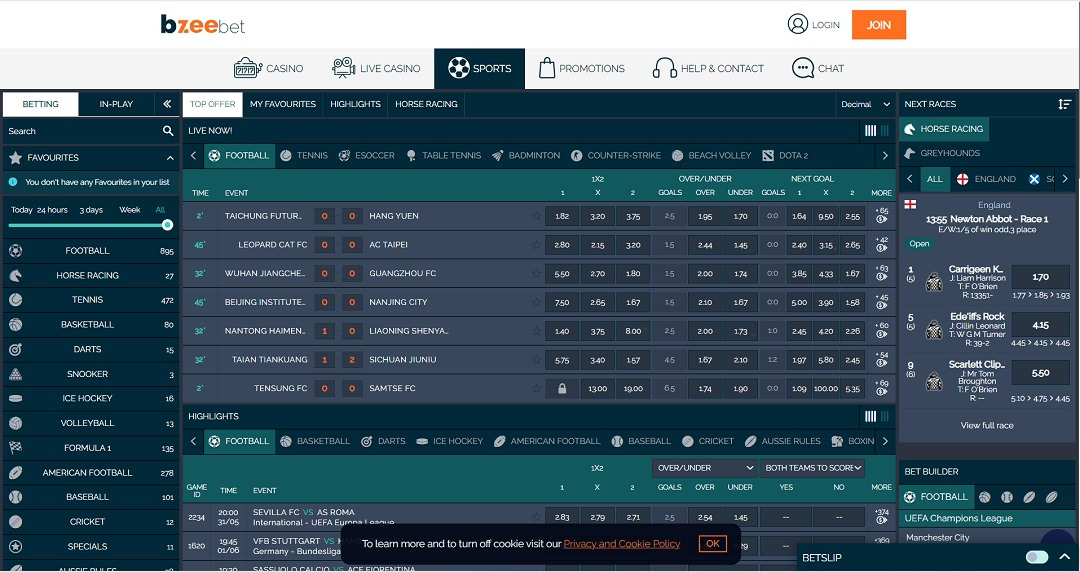Select odds 1.82 for Taichung Futuro win
The height and width of the screenshot is (572, 1080).
562,216
